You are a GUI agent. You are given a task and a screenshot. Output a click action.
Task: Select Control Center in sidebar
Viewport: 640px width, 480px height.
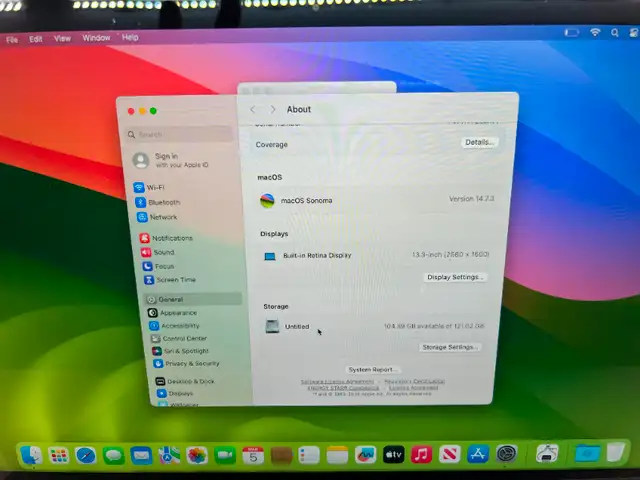point(179,338)
